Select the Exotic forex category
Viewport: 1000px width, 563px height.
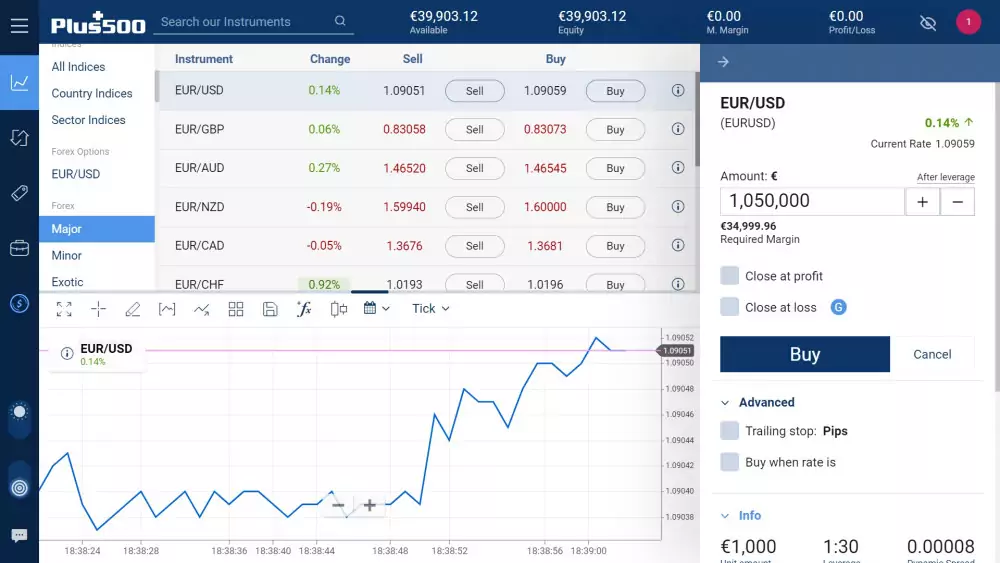pyautogui.click(x=68, y=282)
